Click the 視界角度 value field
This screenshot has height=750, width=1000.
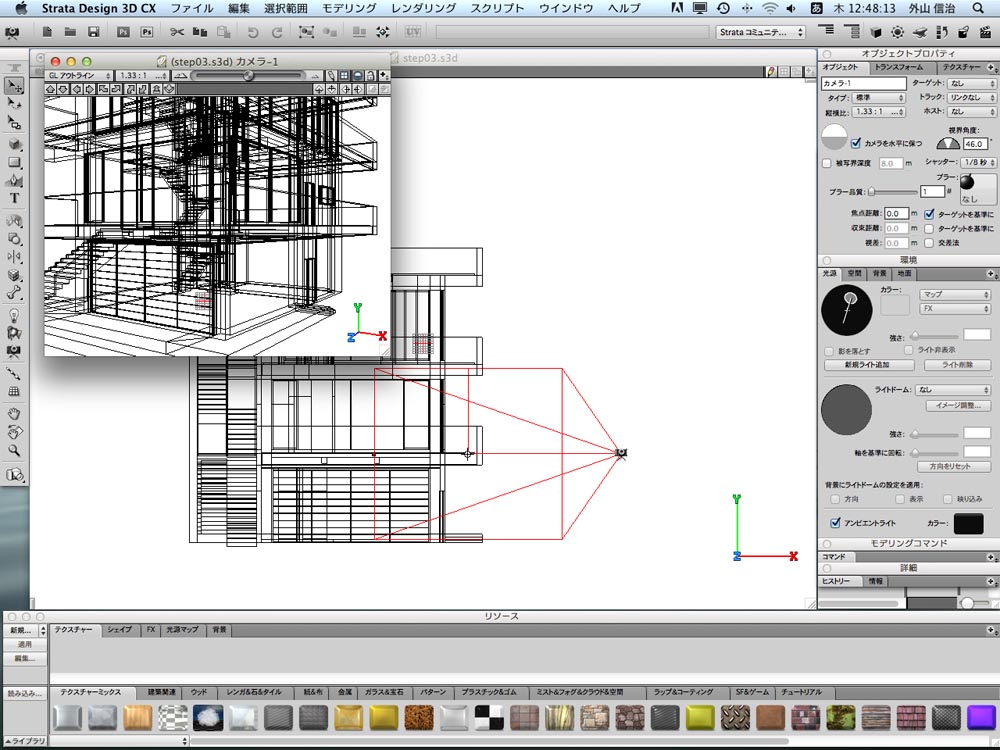(975, 144)
